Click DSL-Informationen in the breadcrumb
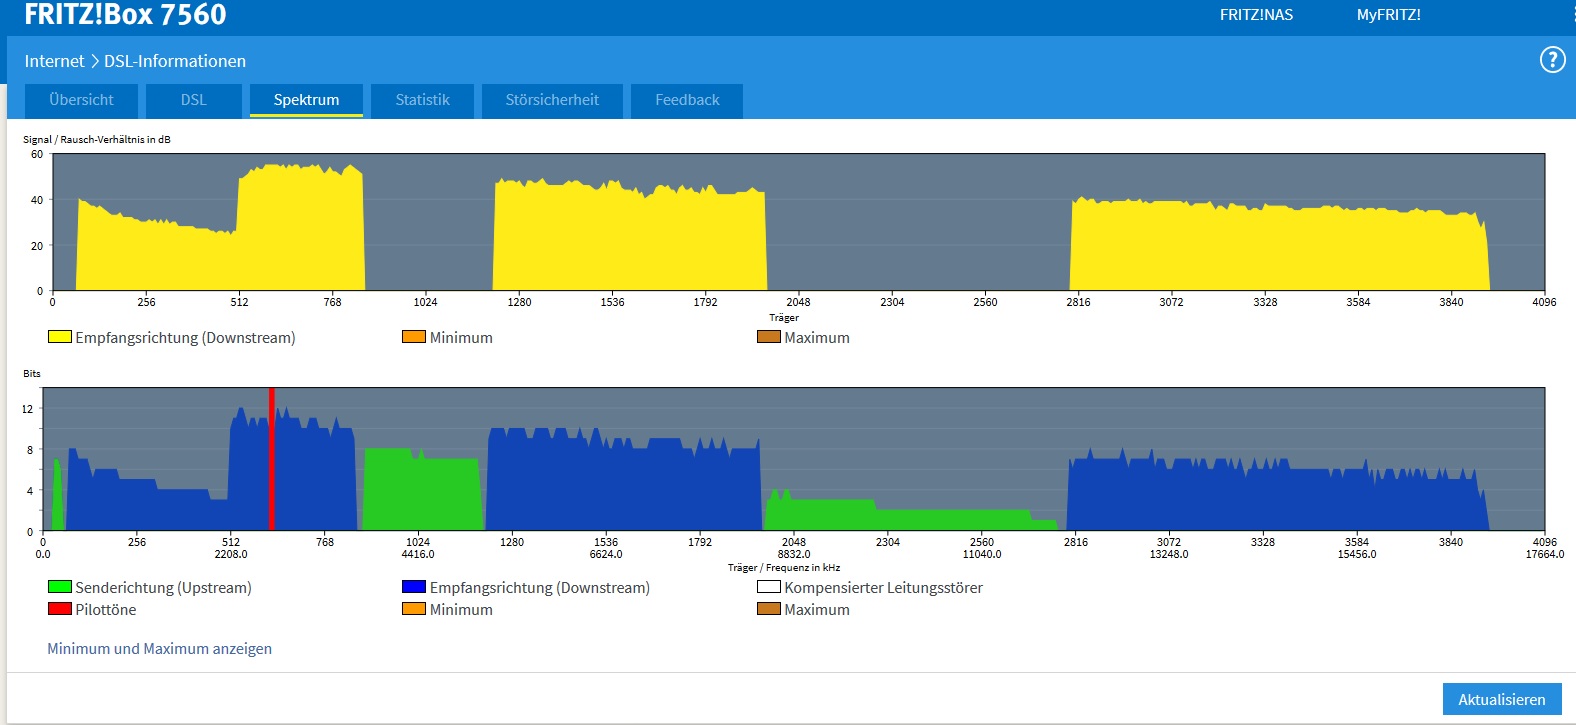 (x=175, y=61)
